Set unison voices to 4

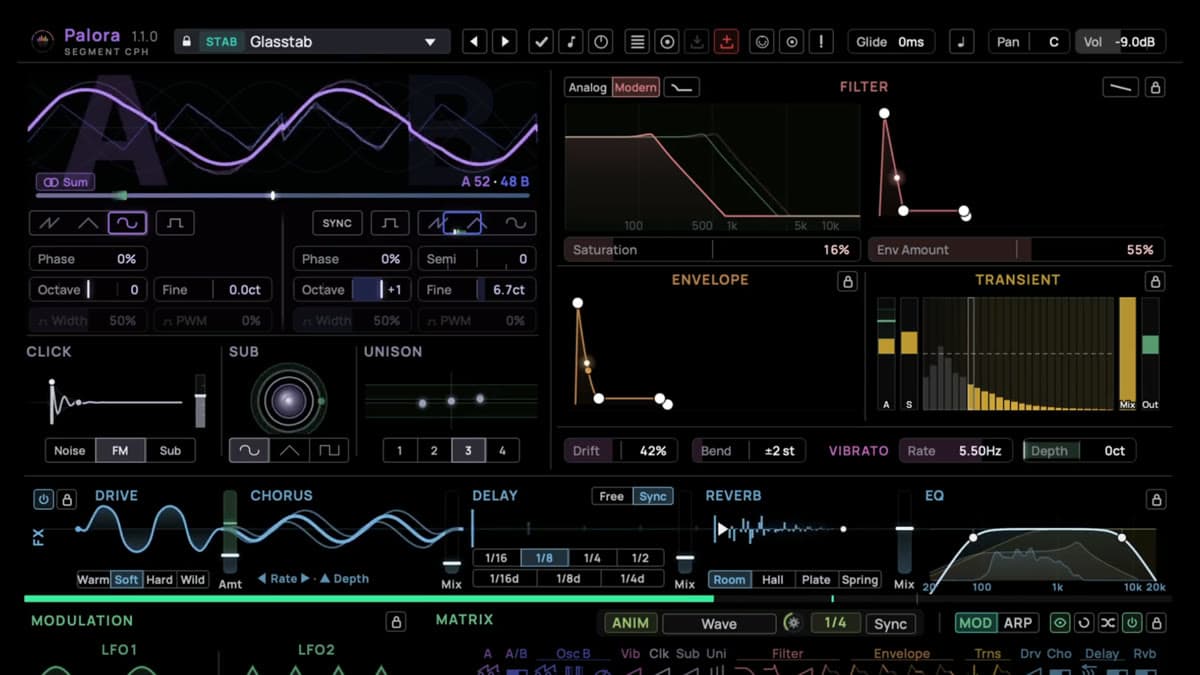(x=502, y=451)
